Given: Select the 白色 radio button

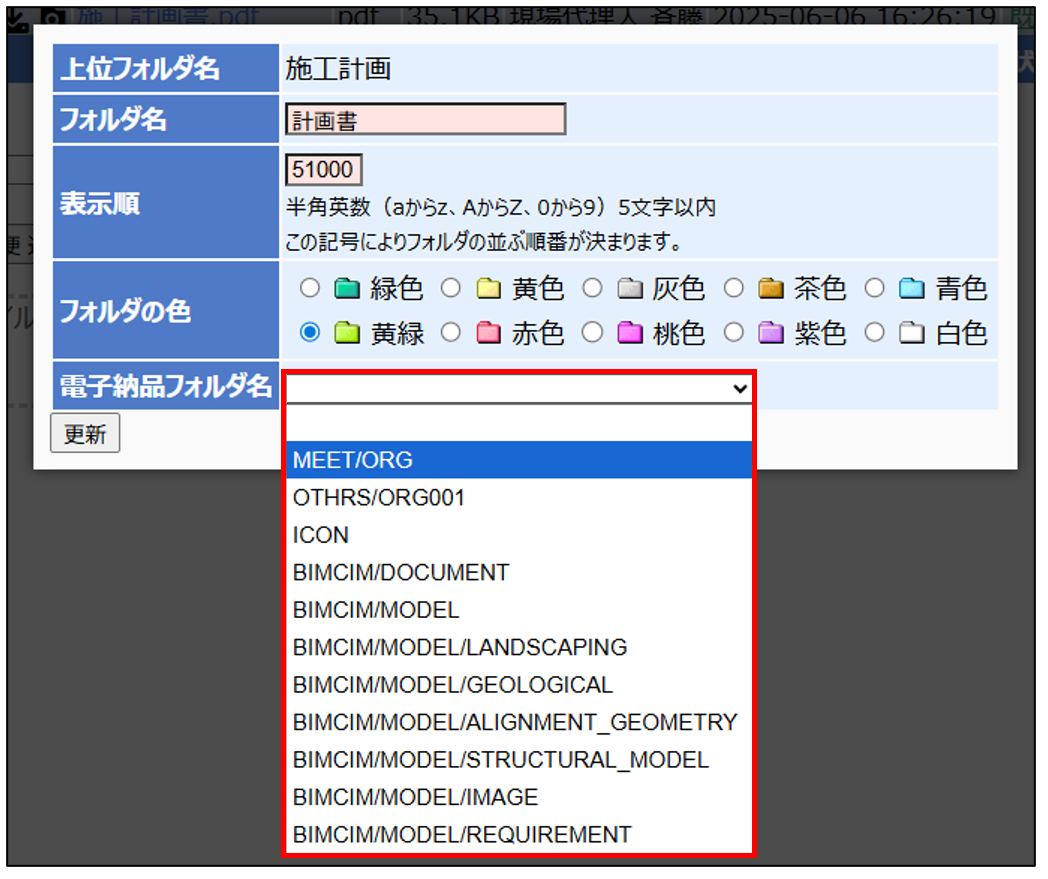Looking at the screenshot, I should pyautogui.click(x=876, y=333).
